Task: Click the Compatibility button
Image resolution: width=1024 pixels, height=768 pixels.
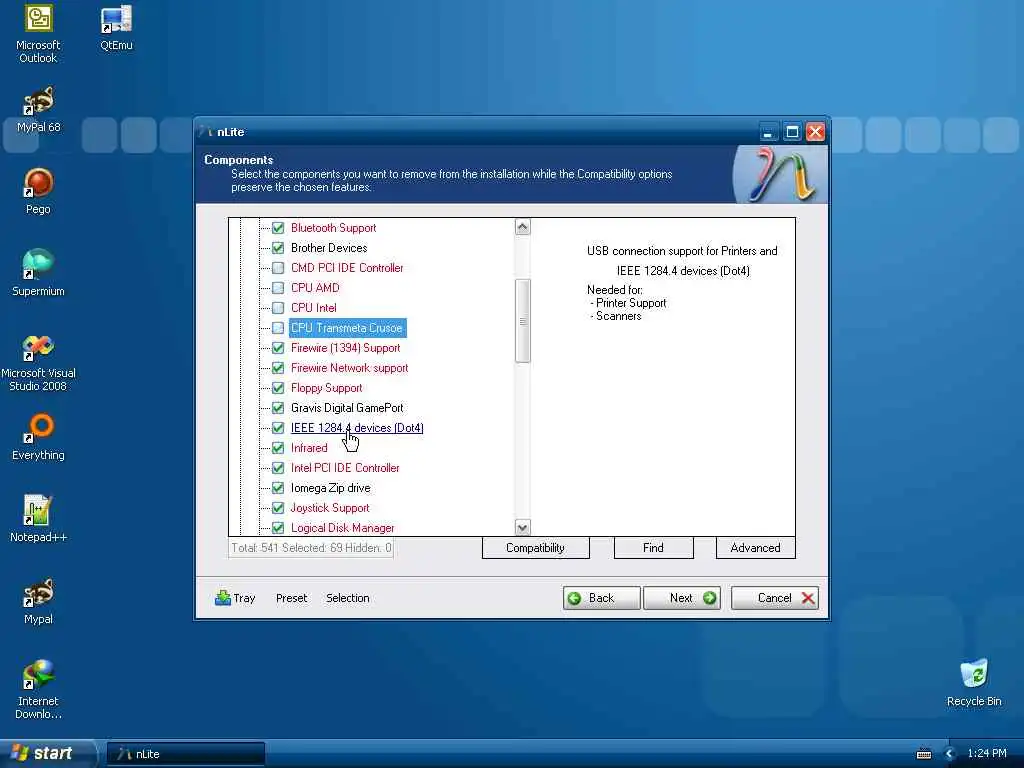Action: point(536,548)
